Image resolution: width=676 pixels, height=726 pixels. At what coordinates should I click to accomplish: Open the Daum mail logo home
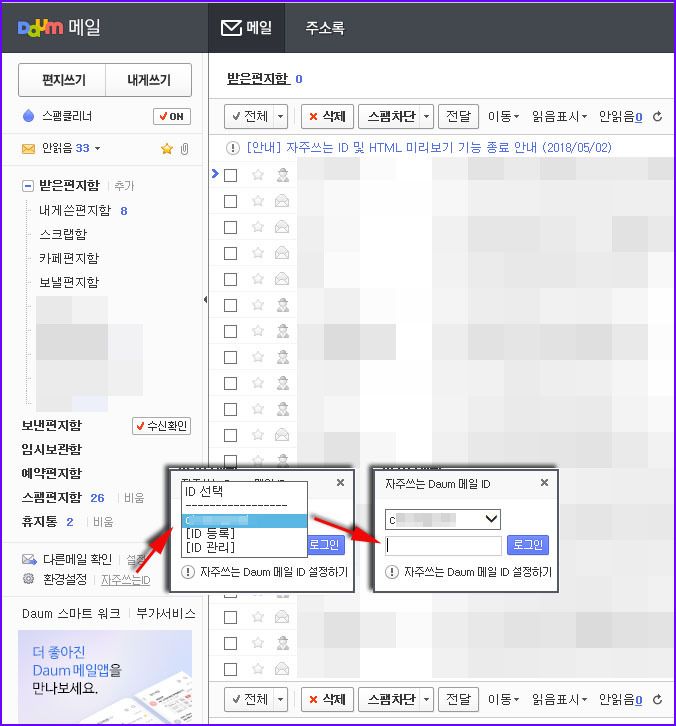click(x=59, y=27)
